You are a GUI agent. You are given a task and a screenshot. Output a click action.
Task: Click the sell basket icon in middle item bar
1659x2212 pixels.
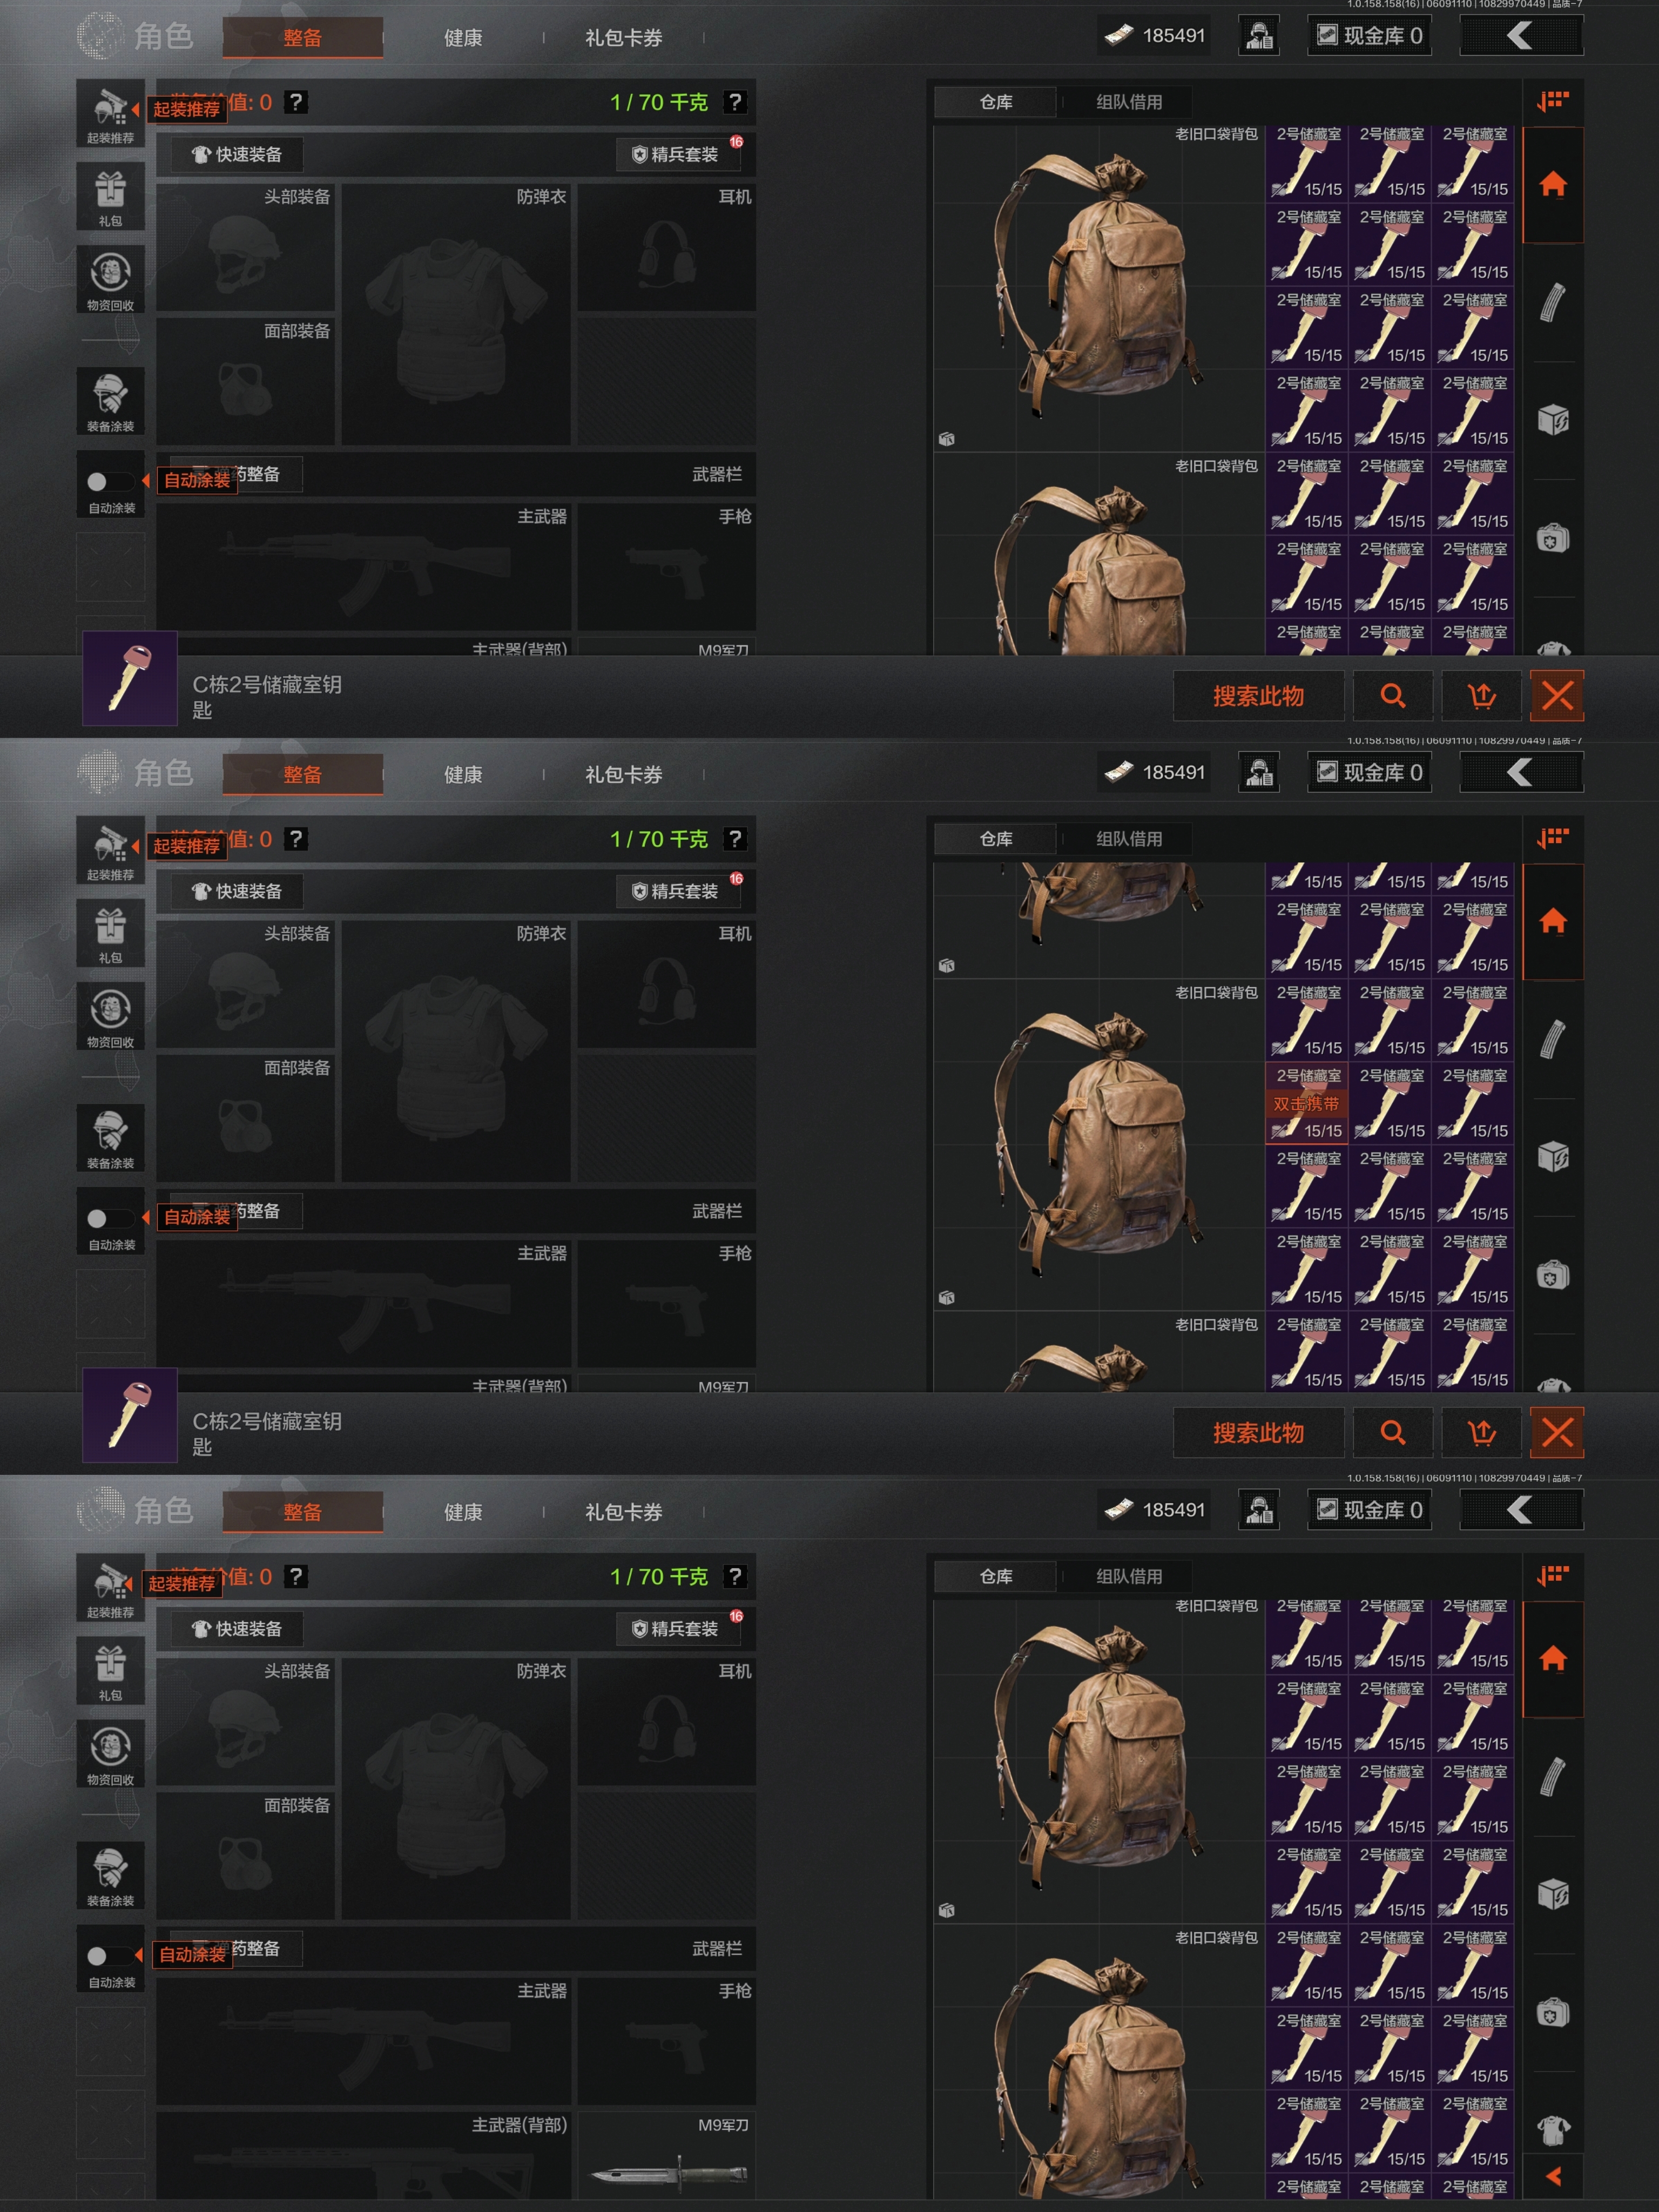tap(1481, 1433)
